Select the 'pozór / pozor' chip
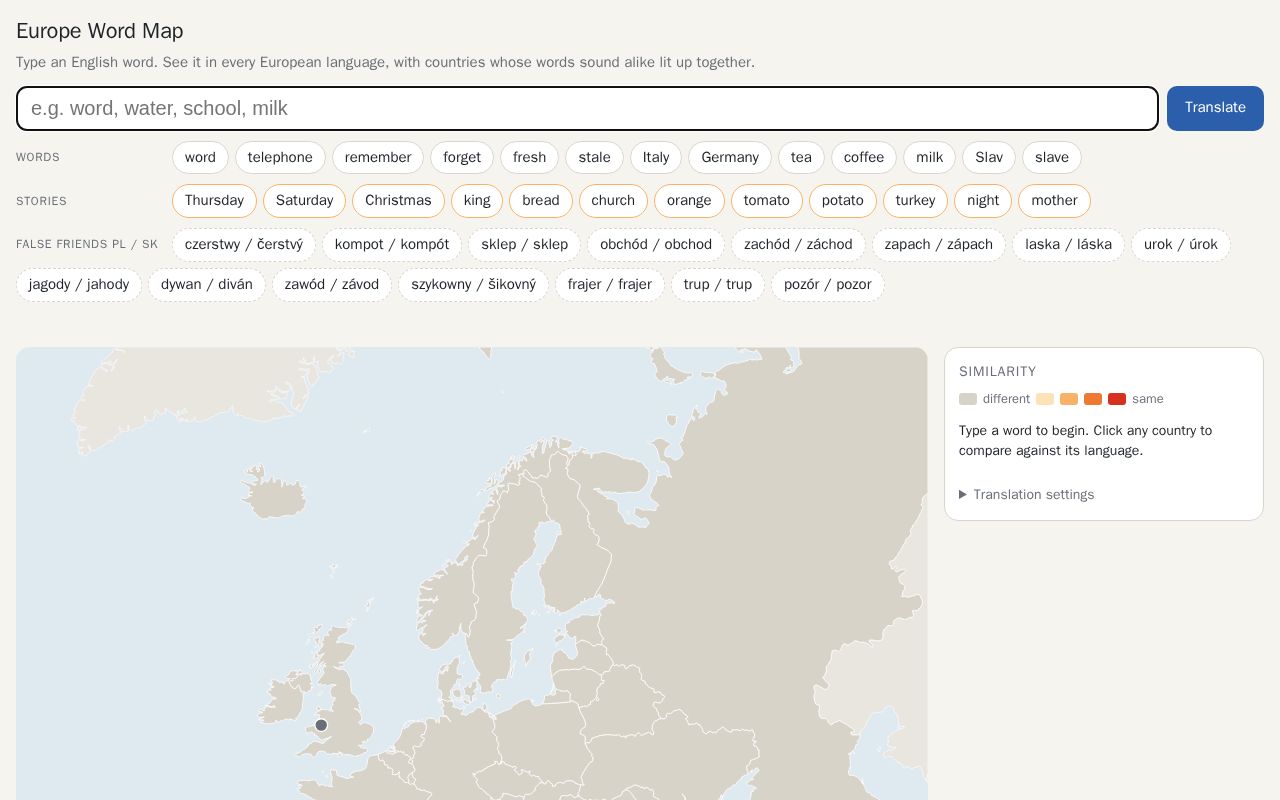 click(828, 285)
